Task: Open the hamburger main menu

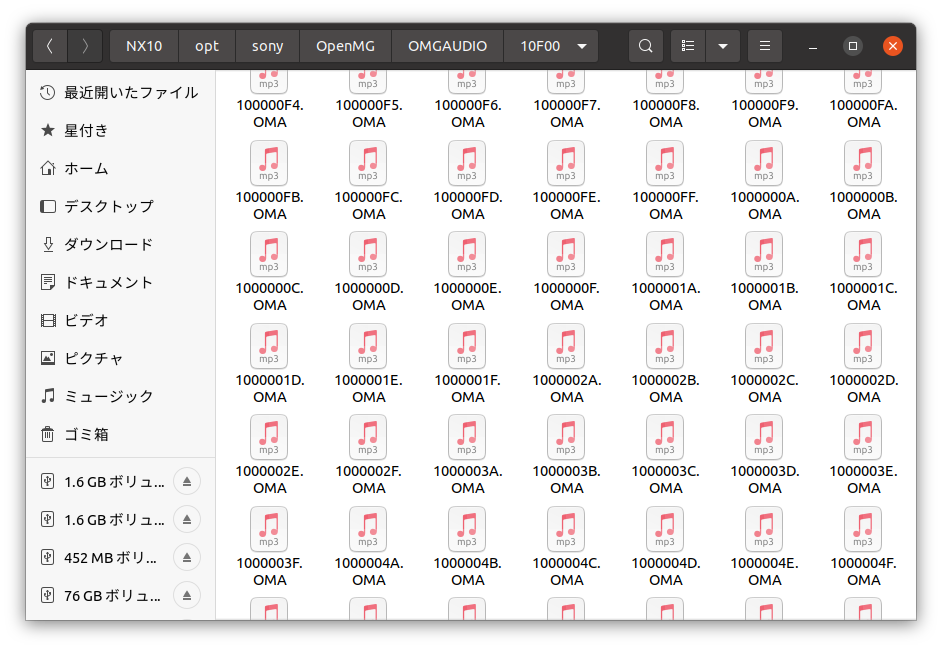Action: click(x=765, y=46)
